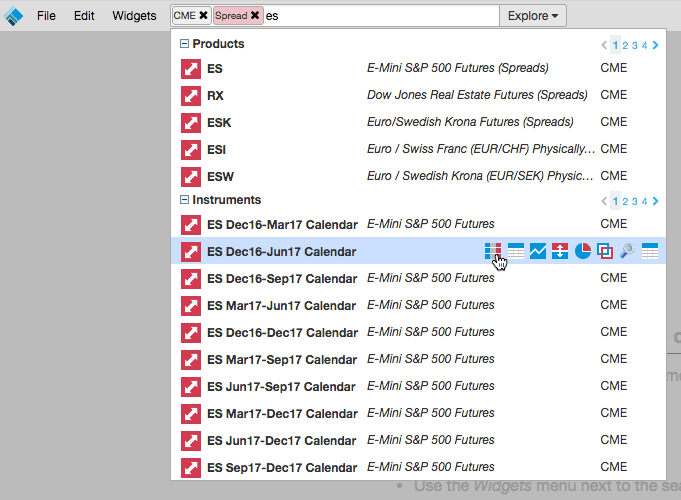Go to next Instruments results page
This screenshot has width=681, height=500.
[x=655, y=201]
